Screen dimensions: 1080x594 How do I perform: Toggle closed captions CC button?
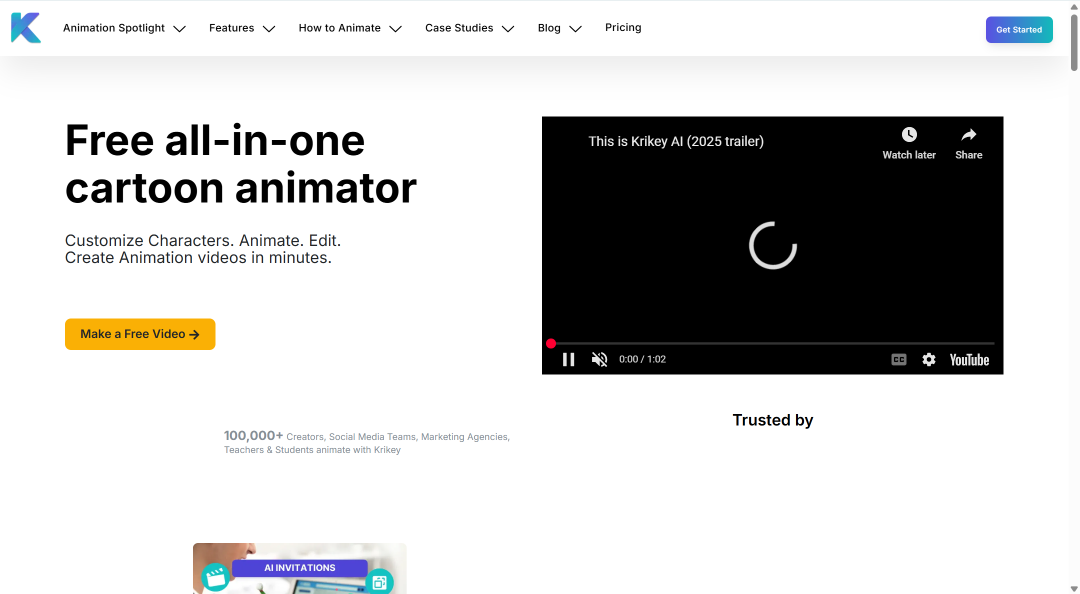click(x=899, y=360)
